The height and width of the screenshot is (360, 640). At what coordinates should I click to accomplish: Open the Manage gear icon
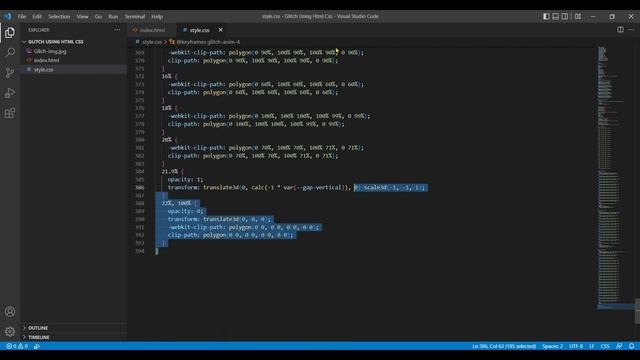[10, 331]
